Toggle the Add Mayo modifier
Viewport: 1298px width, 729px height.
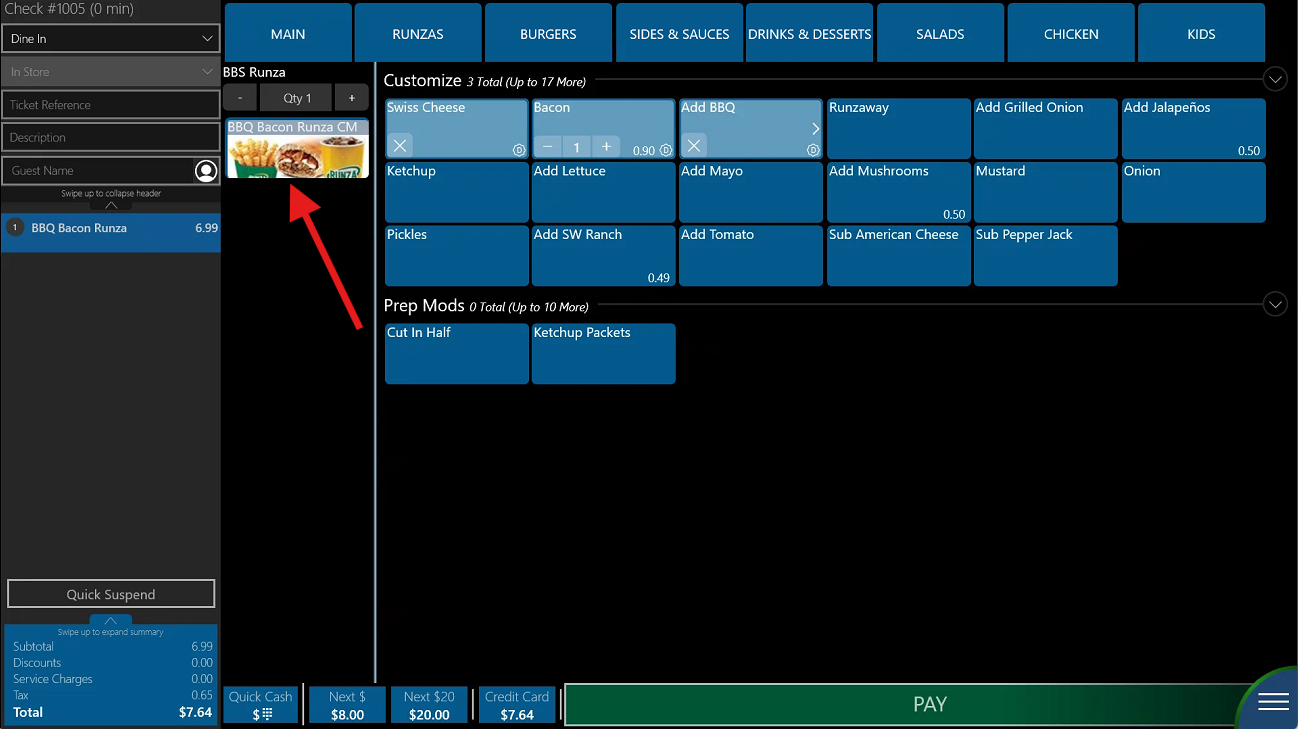point(751,192)
